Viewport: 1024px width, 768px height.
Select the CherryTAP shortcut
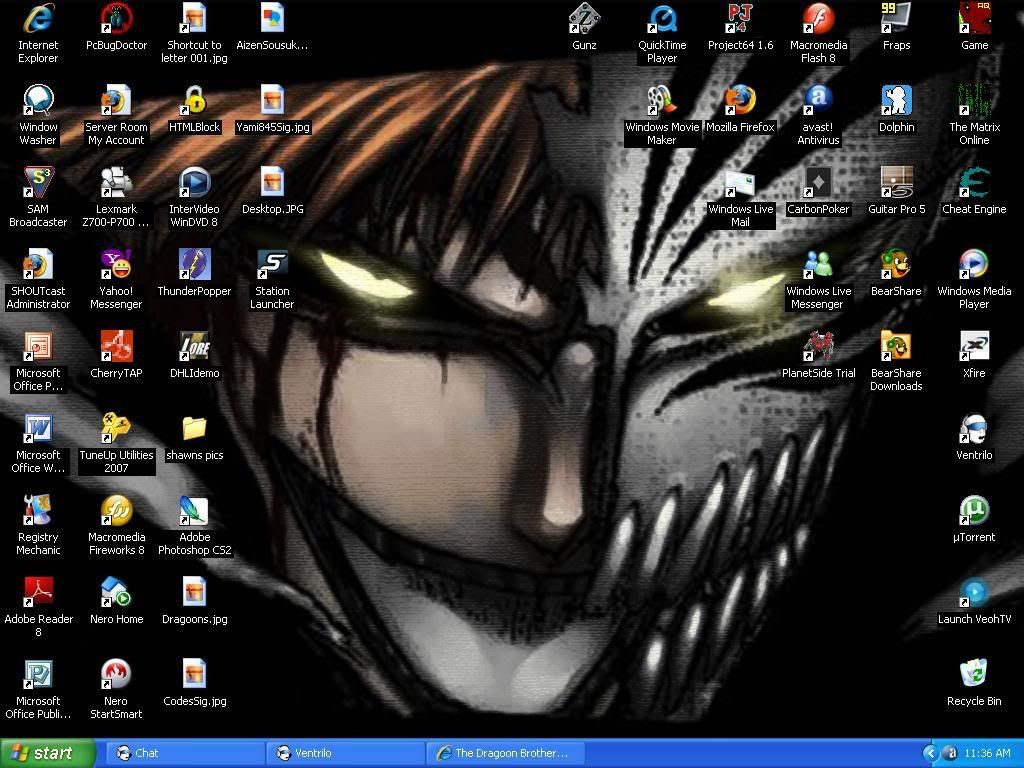pos(116,346)
